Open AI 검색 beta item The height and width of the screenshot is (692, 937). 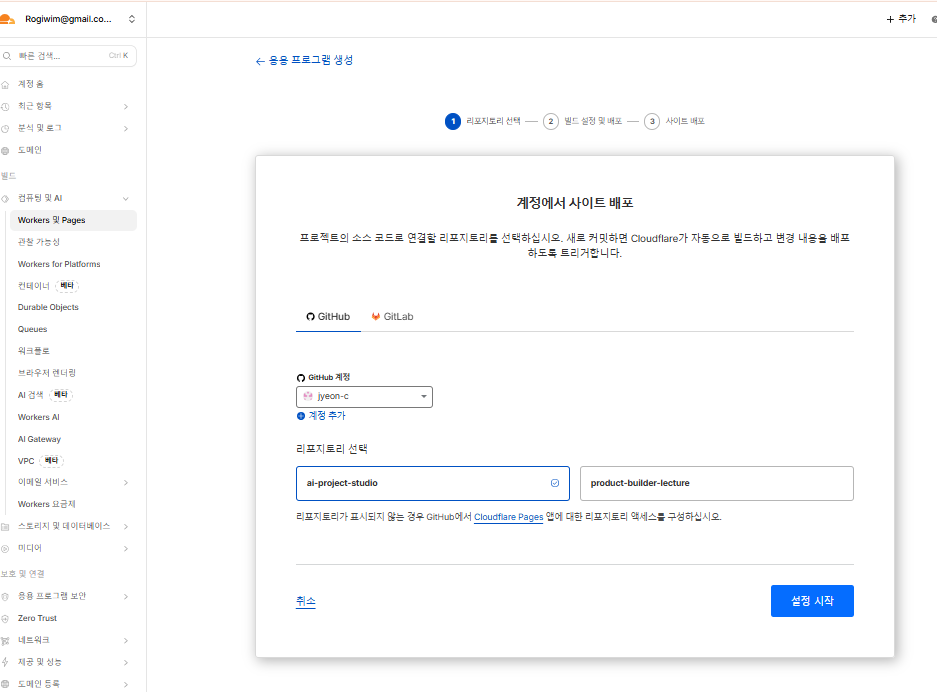point(45,395)
